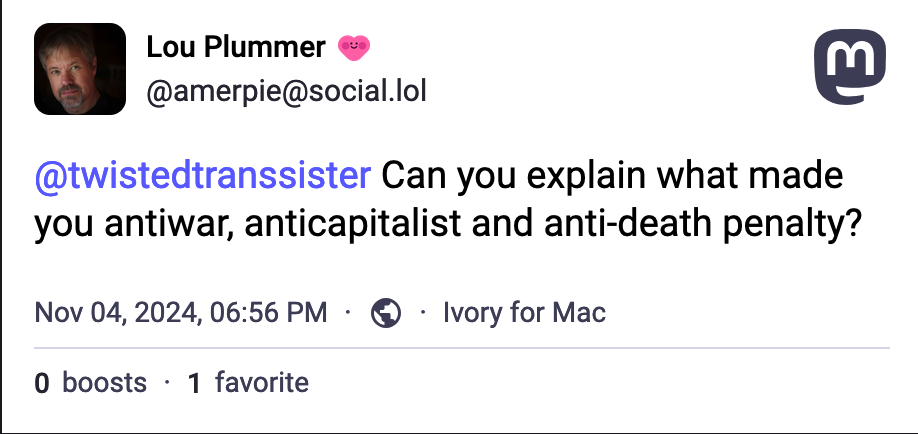Open Lou Plummer's profile photo

(x=80, y=68)
